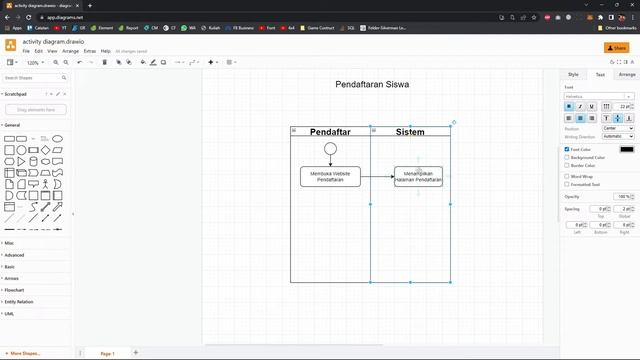The image size is (640, 360).
Task: Pick the bidirectional thick arrow shape
Action: click(45, 207)
